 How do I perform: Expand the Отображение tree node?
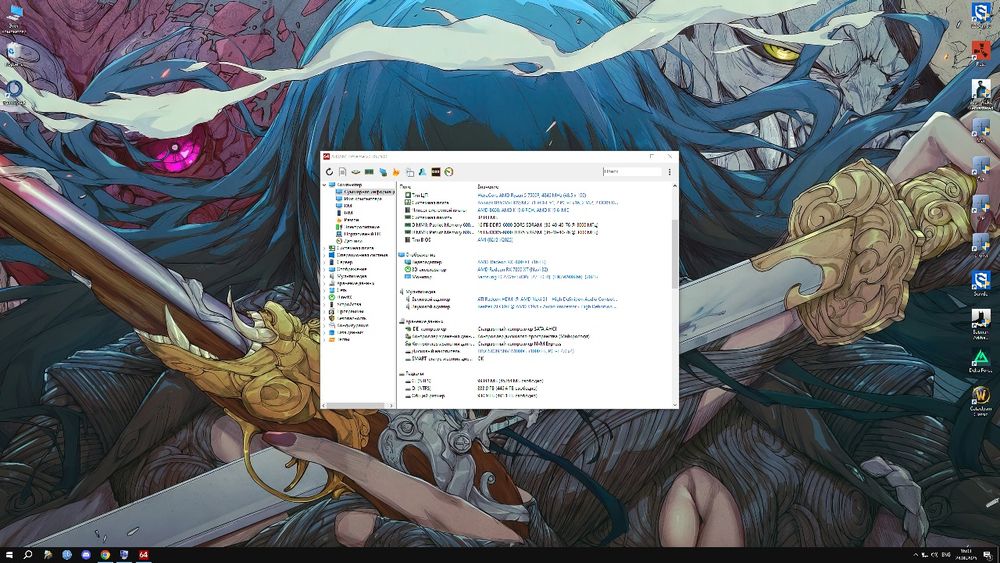[325, 269]
